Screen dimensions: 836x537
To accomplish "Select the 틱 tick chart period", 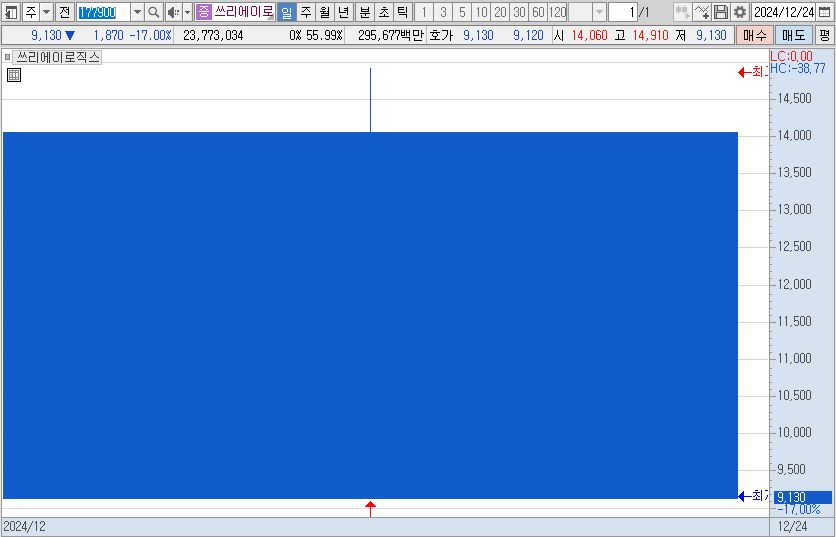I will pos(403,12).
